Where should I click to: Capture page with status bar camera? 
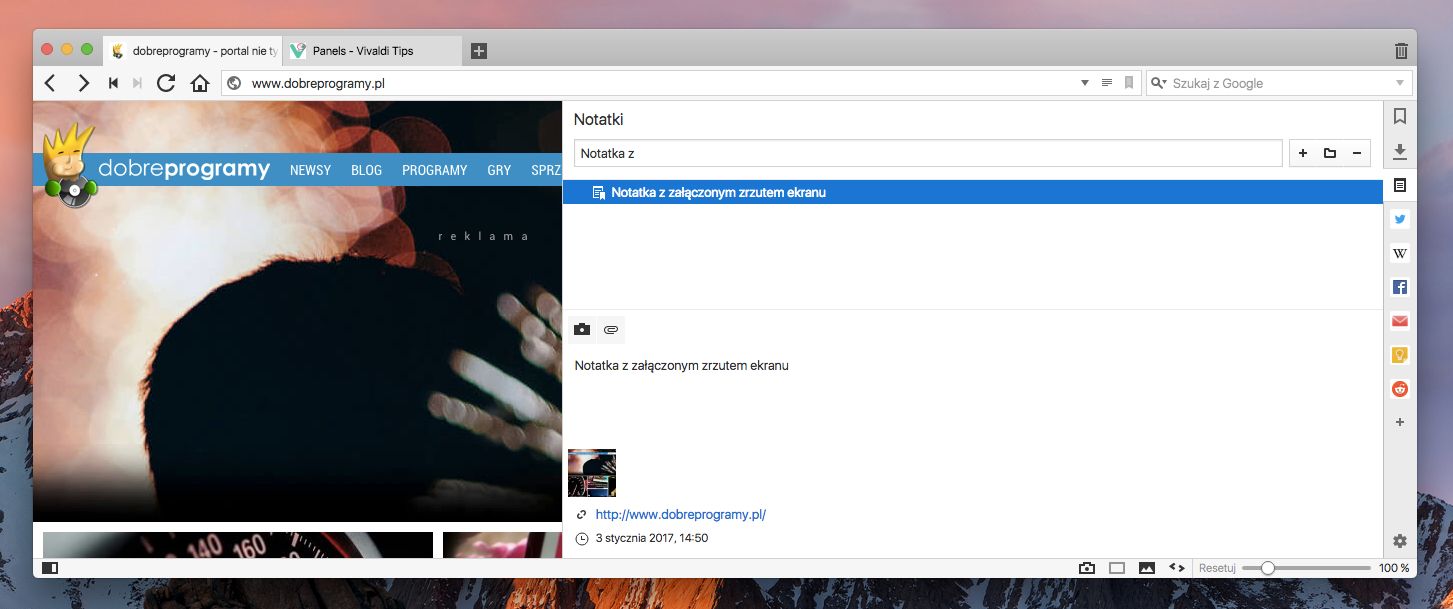tap(1087, 568)
